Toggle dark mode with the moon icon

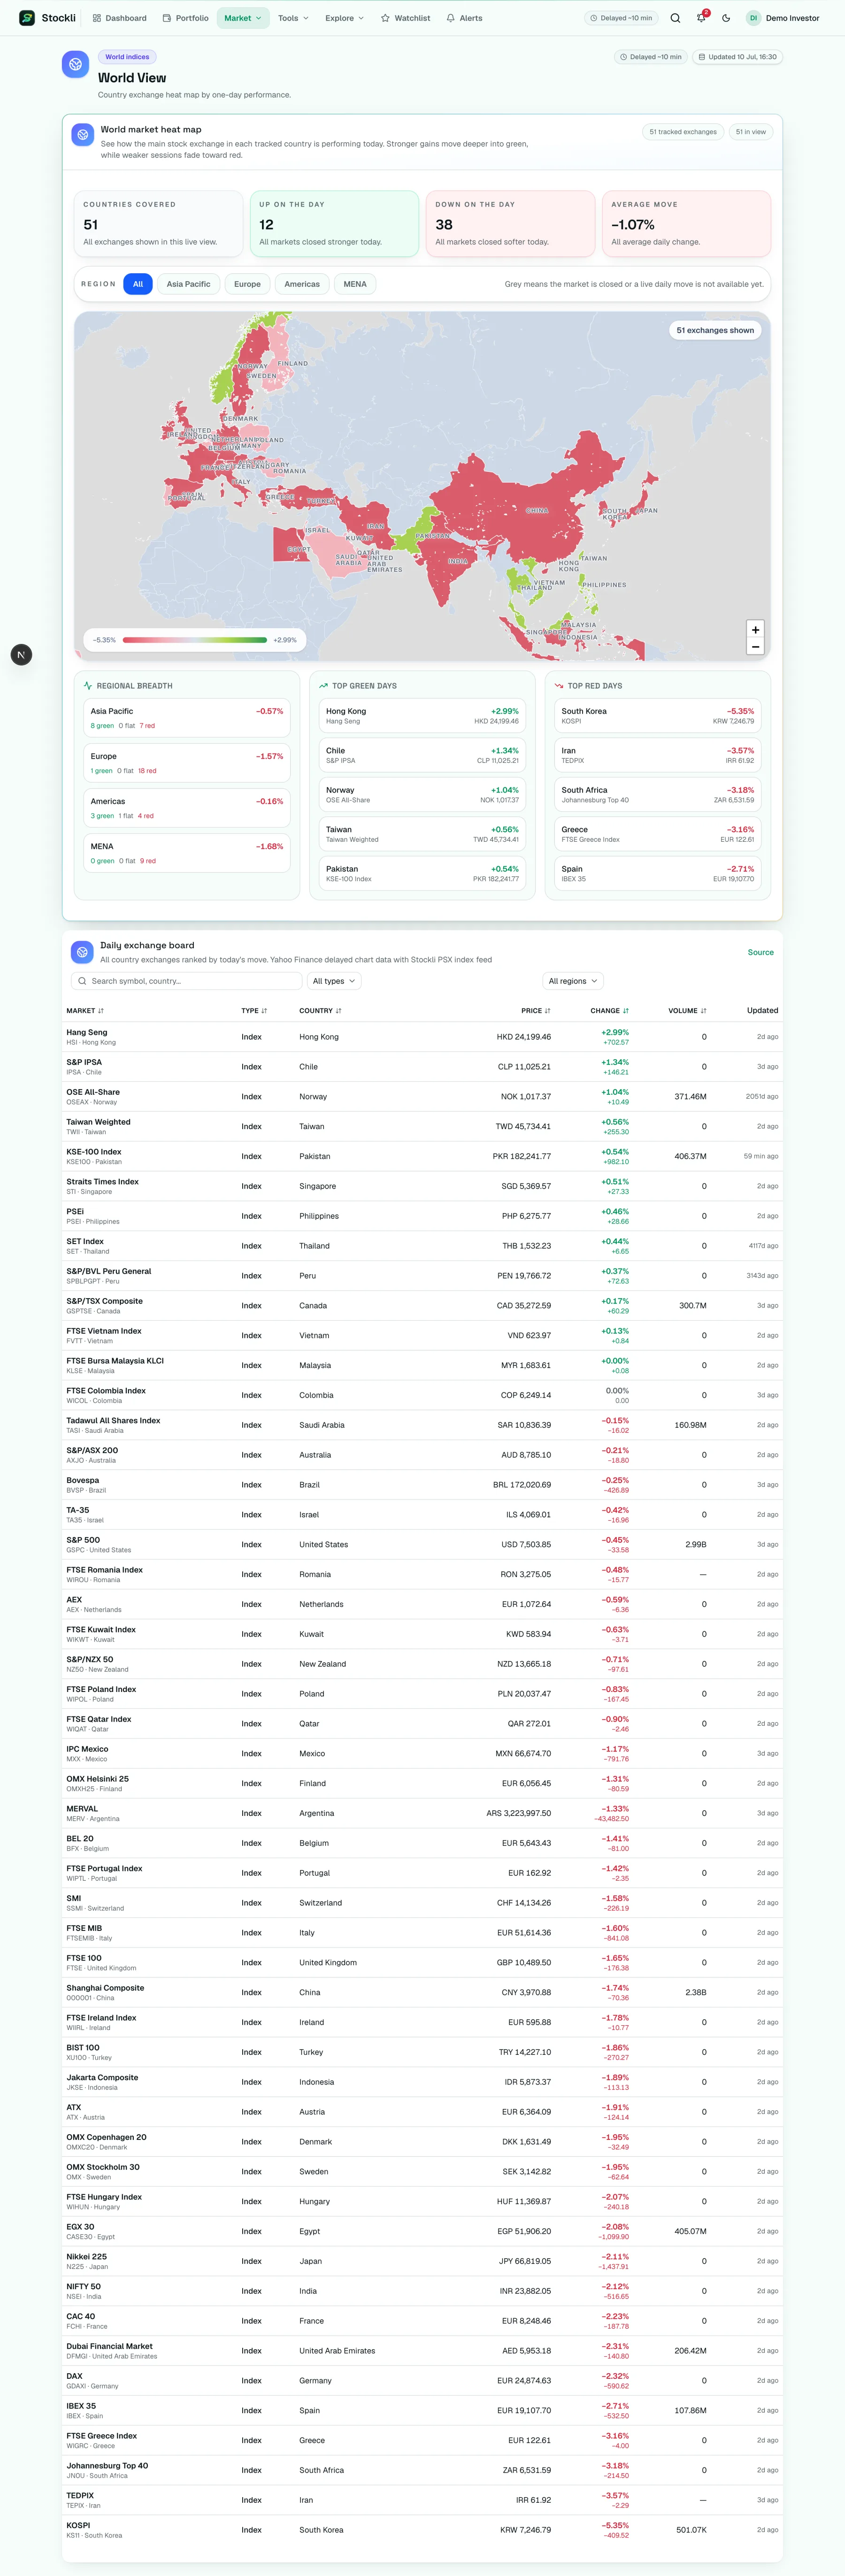tap(726, 18)
